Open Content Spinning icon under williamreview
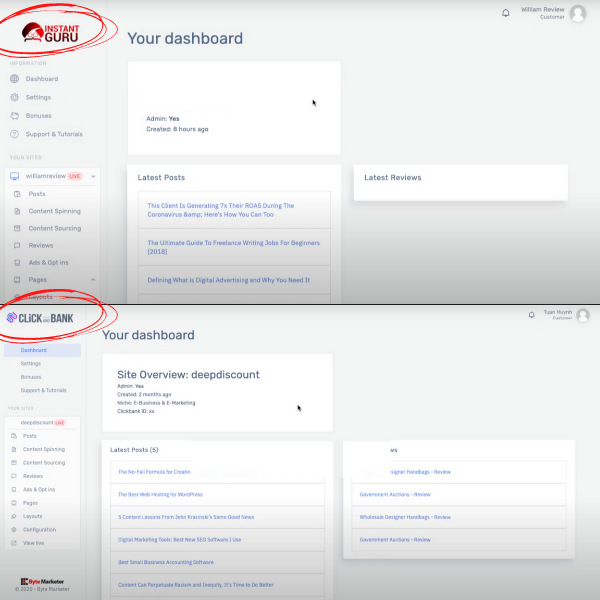Image resolution: width=600 pixels, height=600 pixels. pyautogui.click(x=17, y=211)
